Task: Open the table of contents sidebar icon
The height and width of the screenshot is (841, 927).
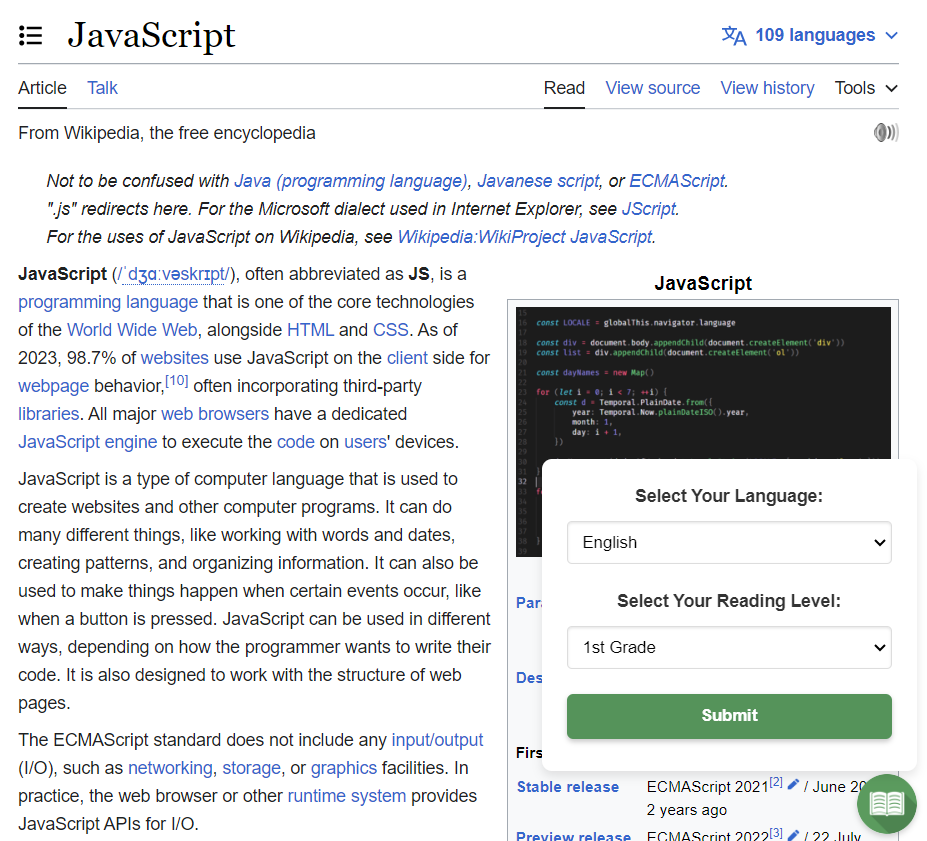Action: coord(30,35)
